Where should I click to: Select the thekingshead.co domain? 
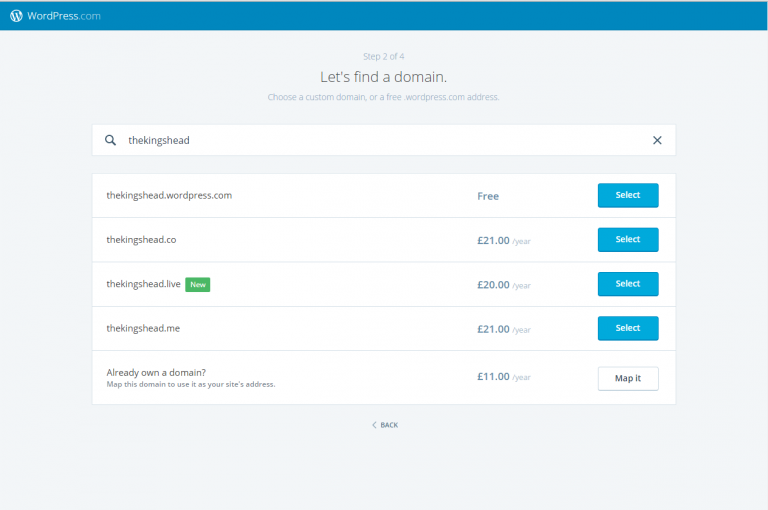click(628, 240)
